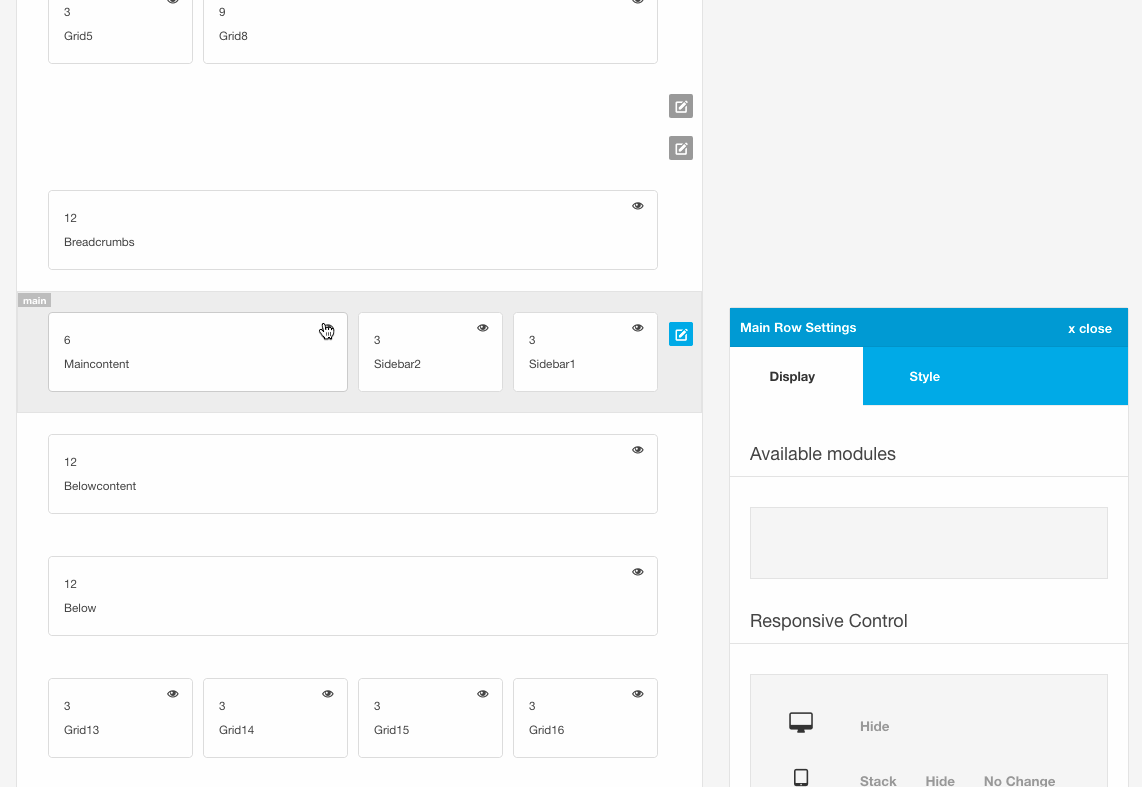Click the 'Responsive Control' heading
The height and width of the screenshot is (787, 1142).
pyautogui.click(x=828, y=621)
